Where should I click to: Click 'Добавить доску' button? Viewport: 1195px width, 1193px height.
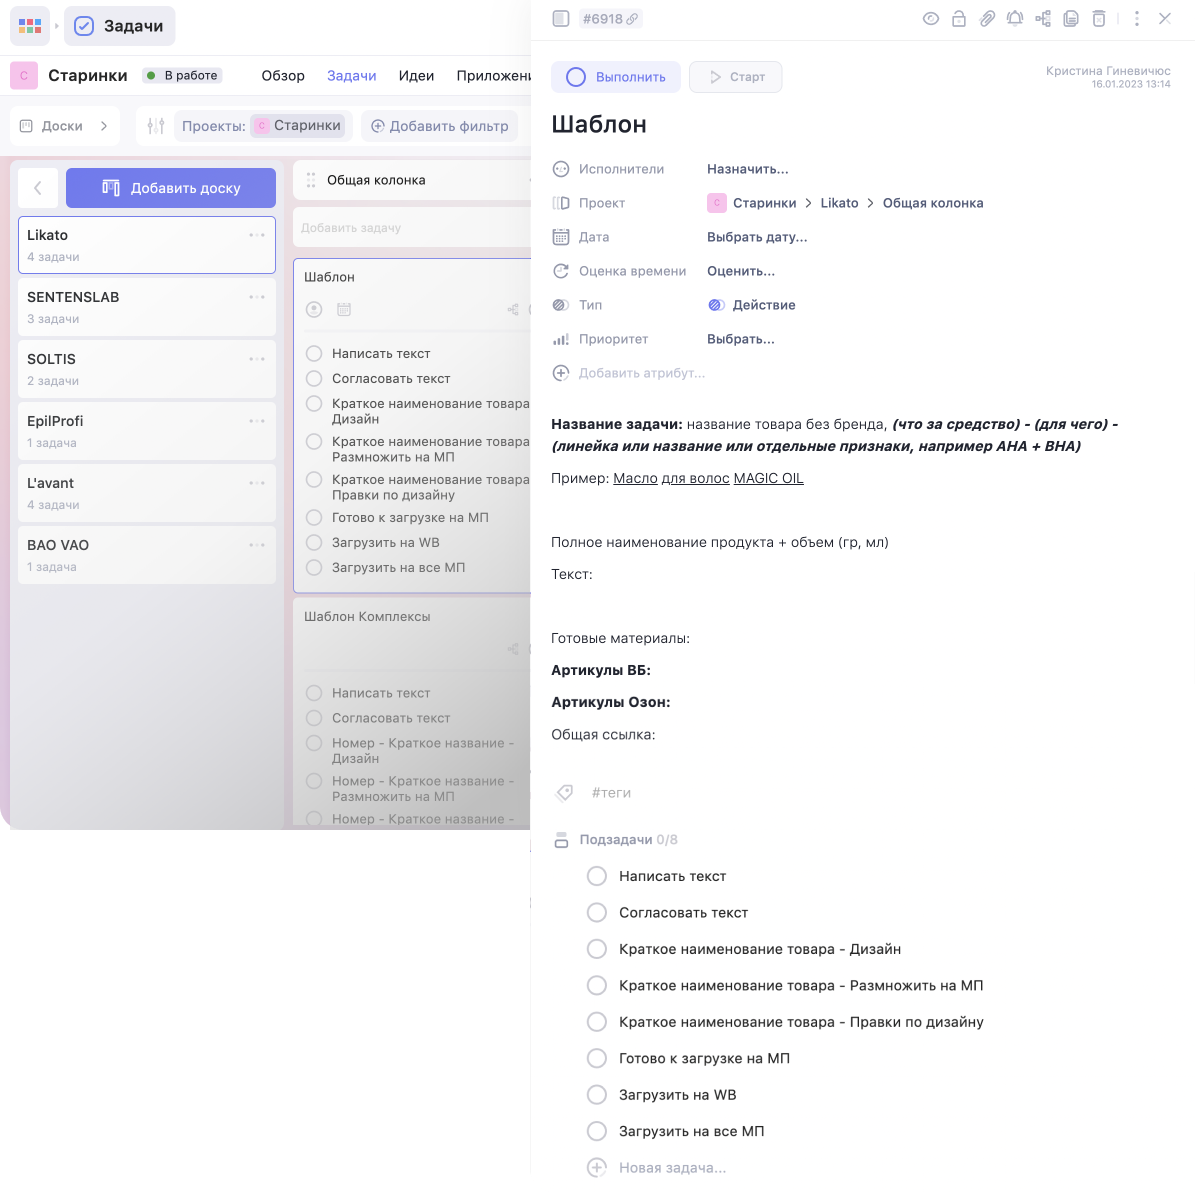pos(171,188)
